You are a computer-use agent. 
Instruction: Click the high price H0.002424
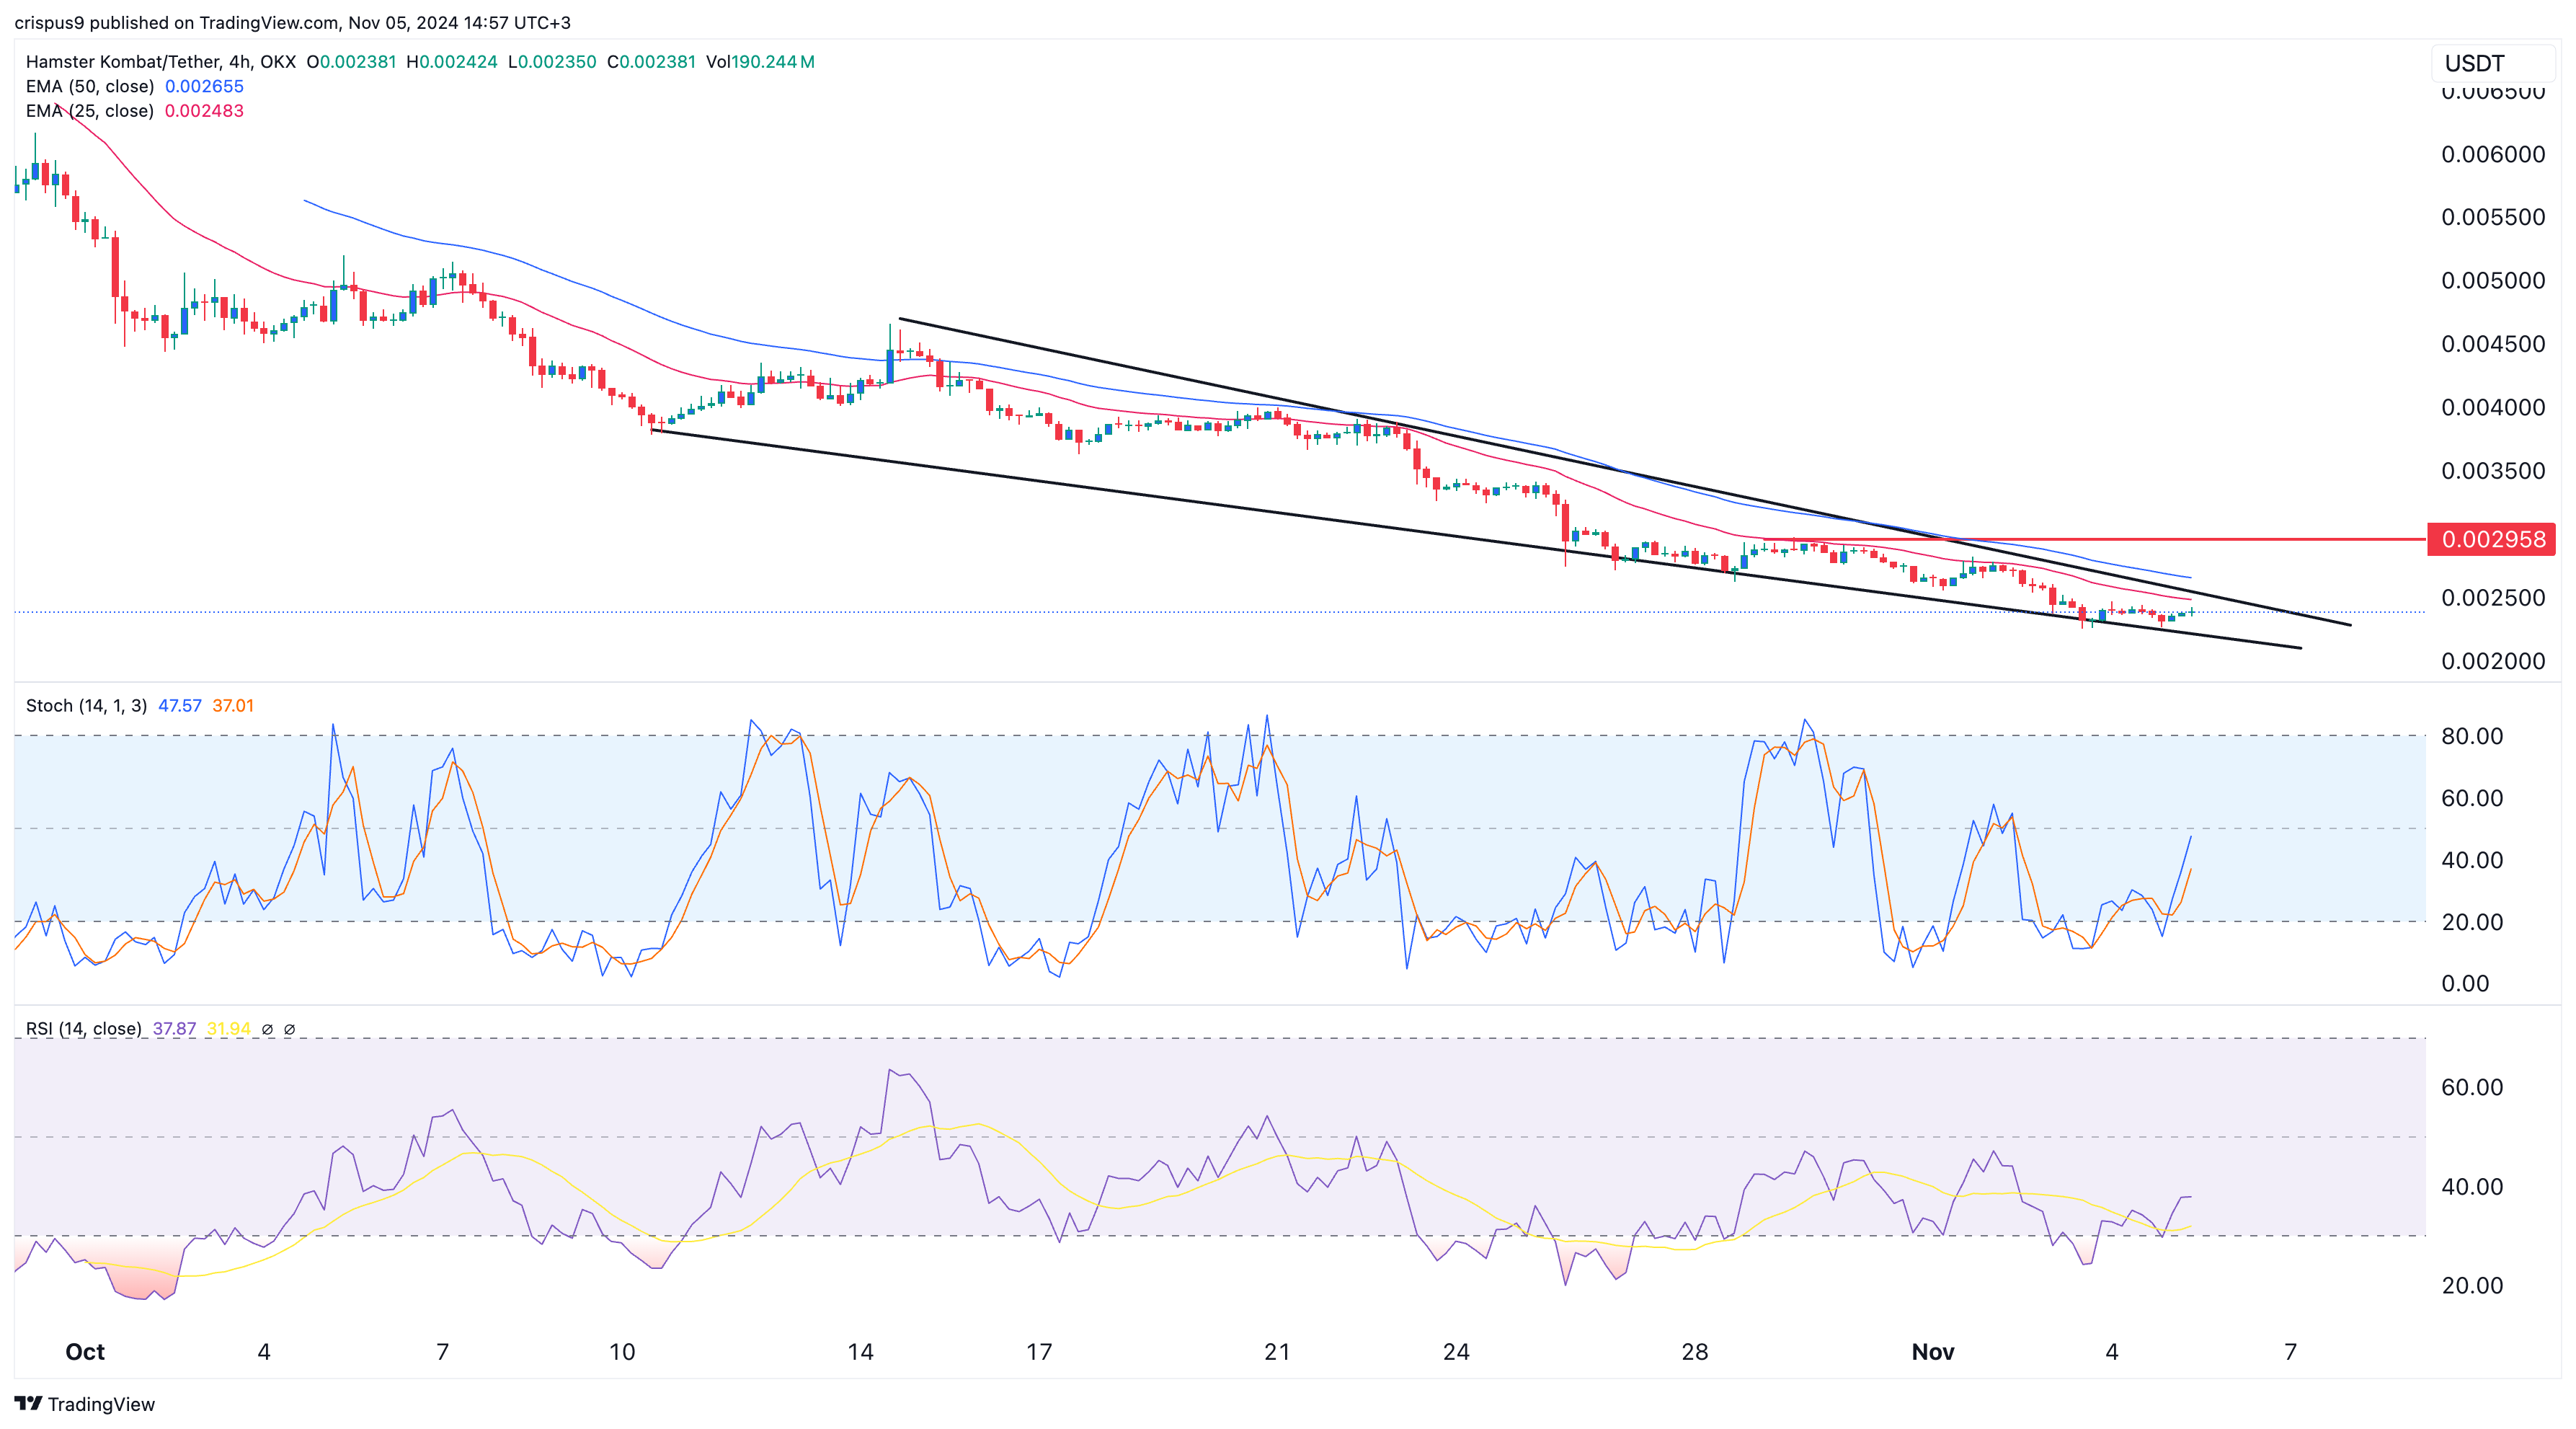452,62
